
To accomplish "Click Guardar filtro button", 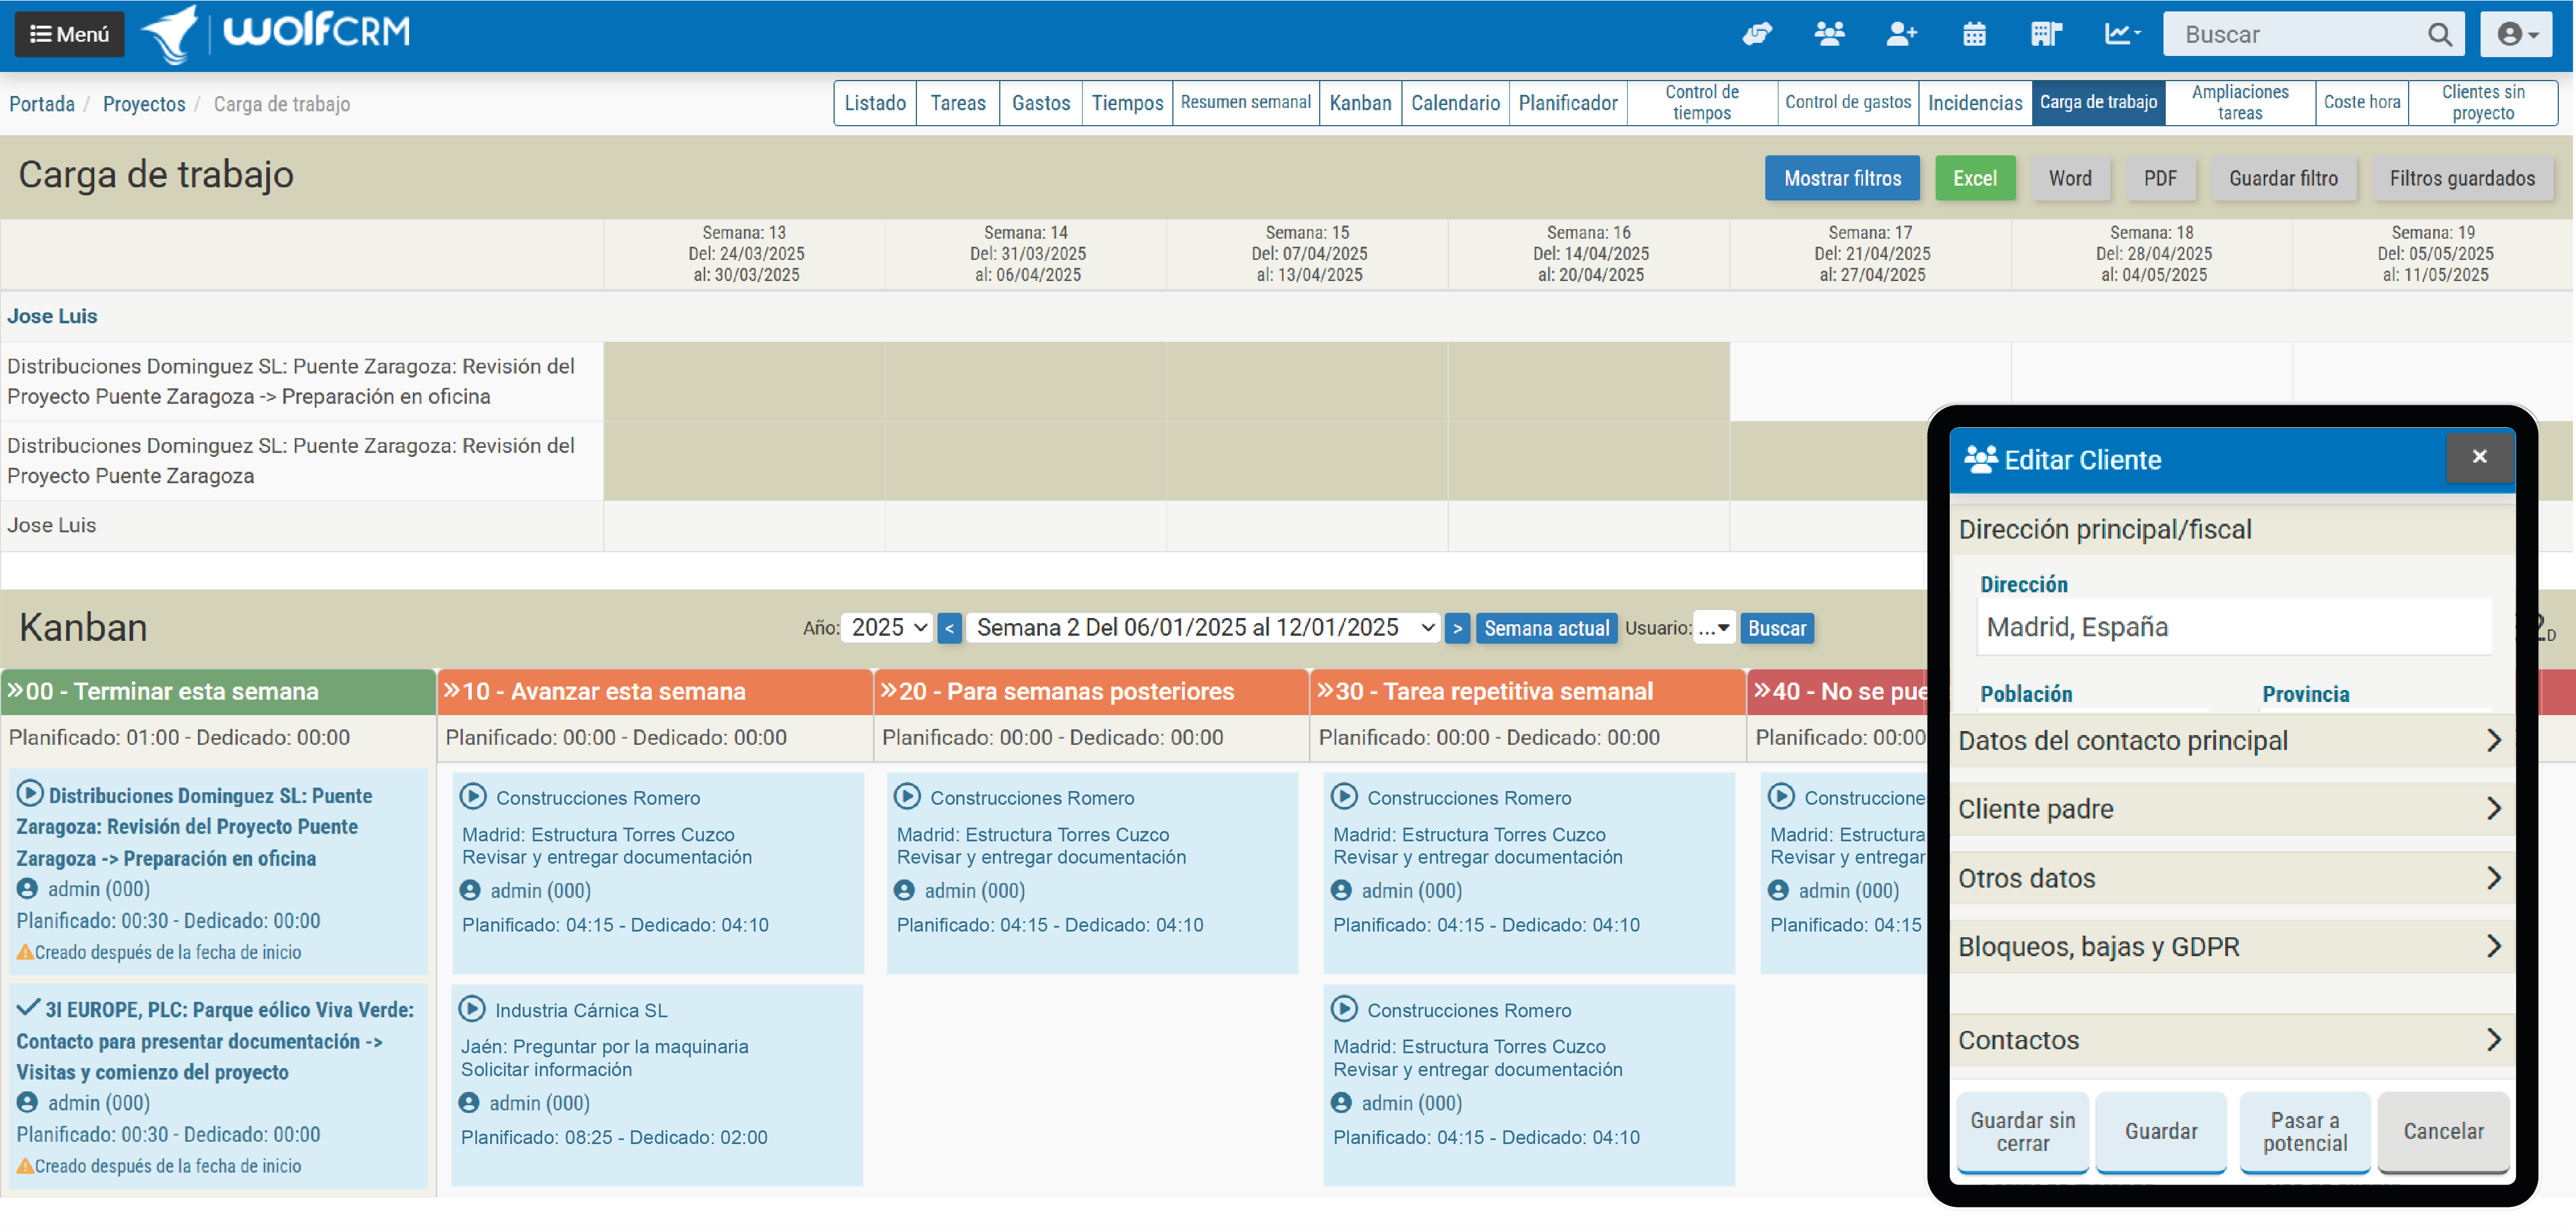I will pos(2284,178).
